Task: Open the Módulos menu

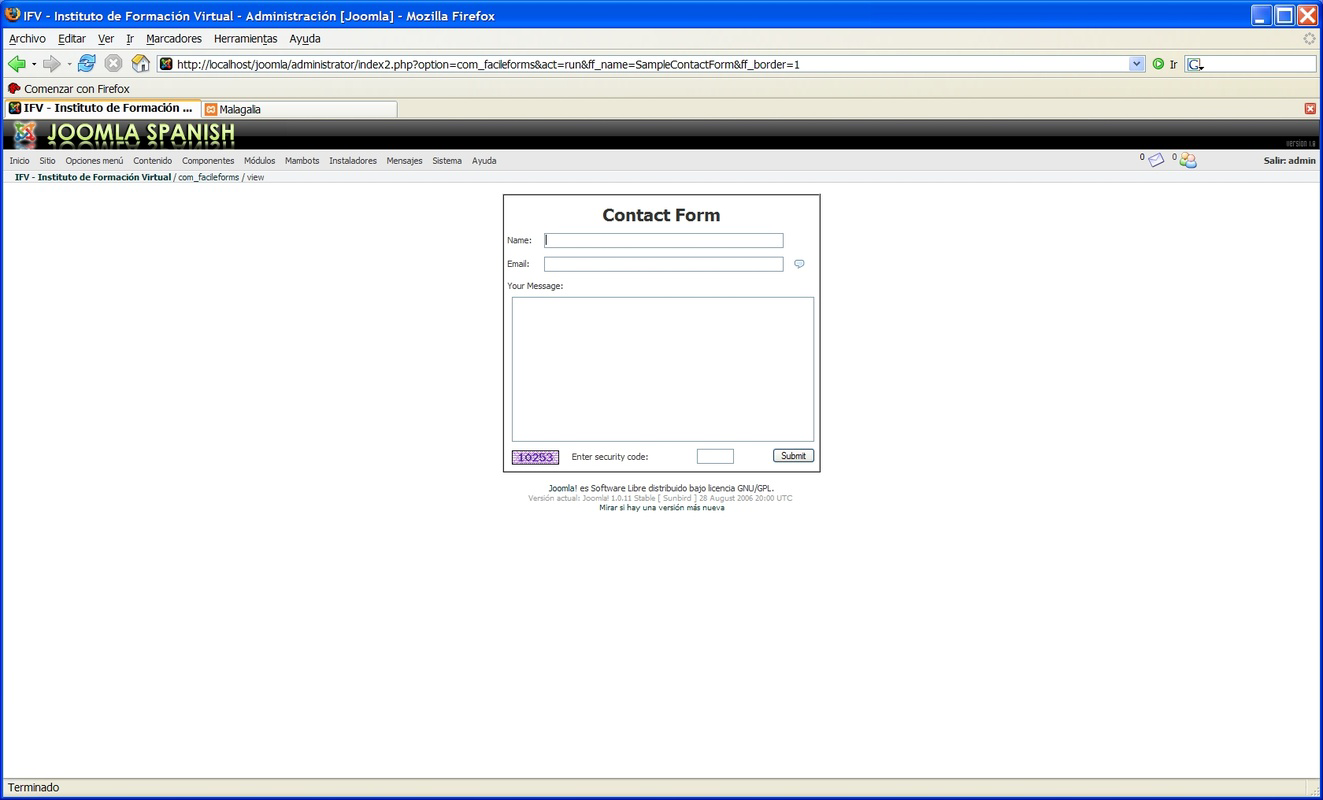Action: 260,161
